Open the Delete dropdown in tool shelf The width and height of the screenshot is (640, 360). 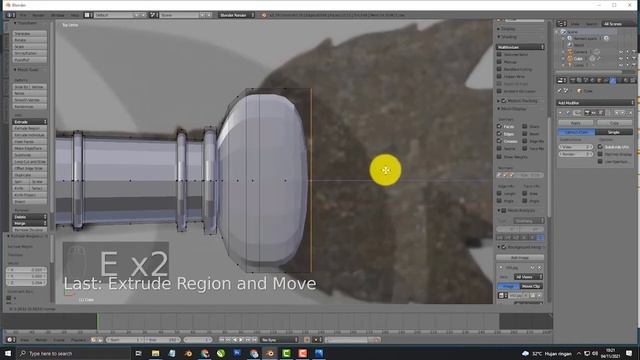point(30,217)
